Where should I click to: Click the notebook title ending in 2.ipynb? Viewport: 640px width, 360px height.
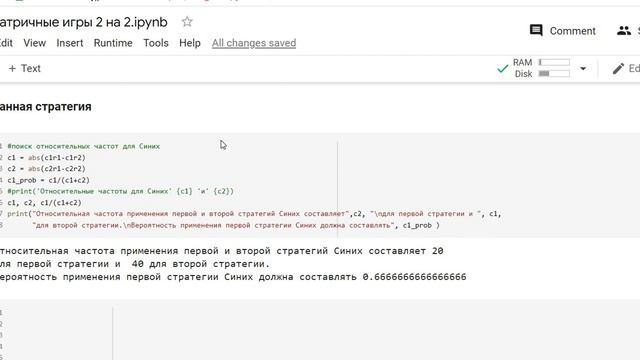click(x=84, y=22)
